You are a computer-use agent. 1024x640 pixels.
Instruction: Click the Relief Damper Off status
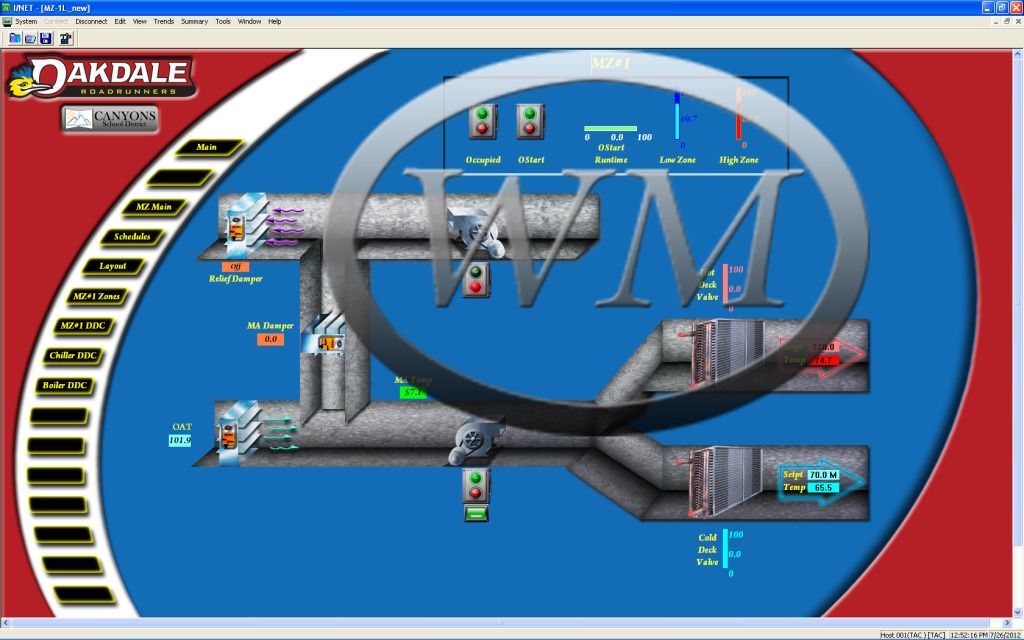point(235,266)
